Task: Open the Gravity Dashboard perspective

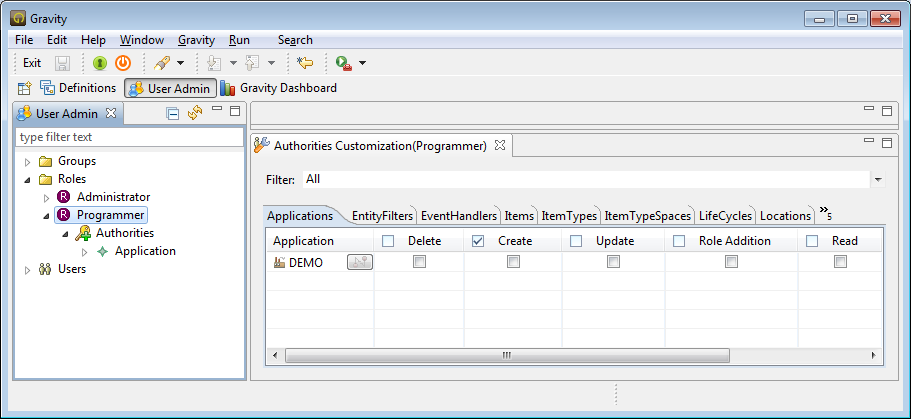Action: (279, 88)
